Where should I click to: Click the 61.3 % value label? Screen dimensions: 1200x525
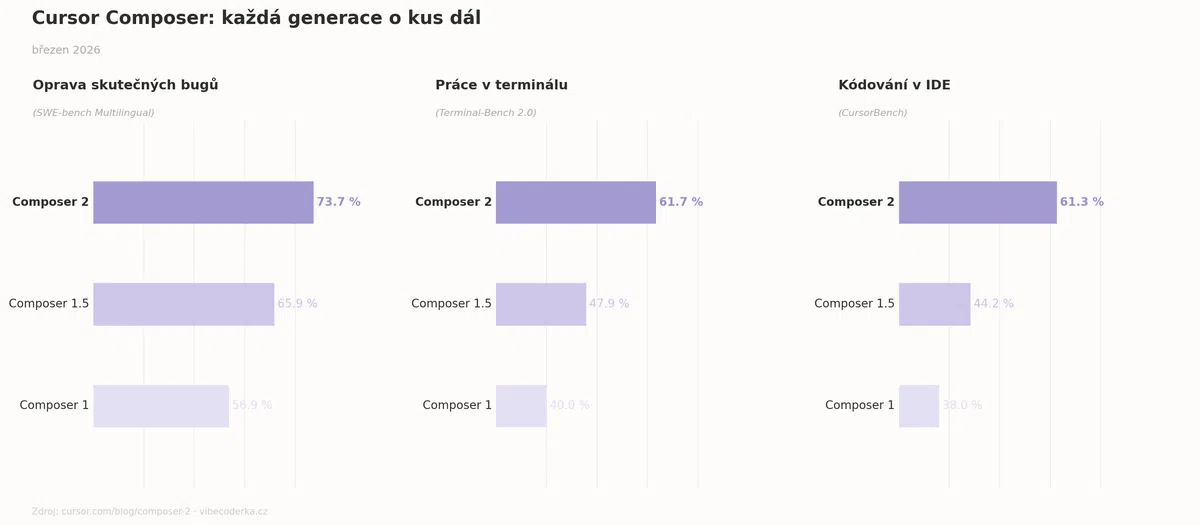tap(1081, 202)
